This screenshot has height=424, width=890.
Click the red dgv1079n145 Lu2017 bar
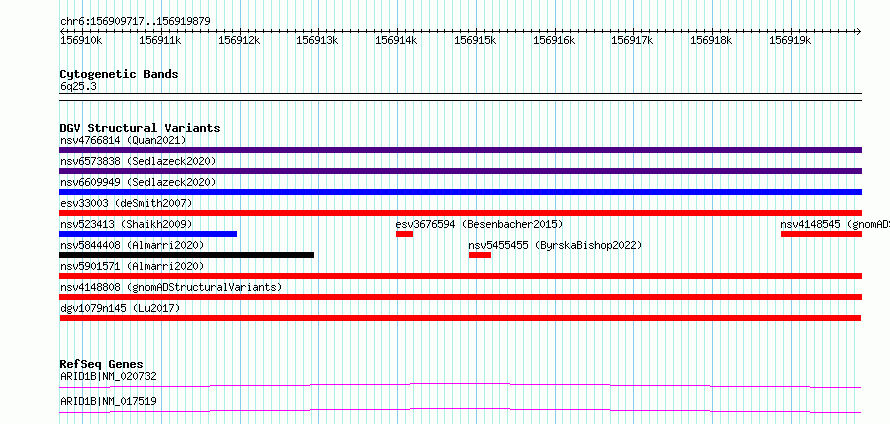(460, 318)
